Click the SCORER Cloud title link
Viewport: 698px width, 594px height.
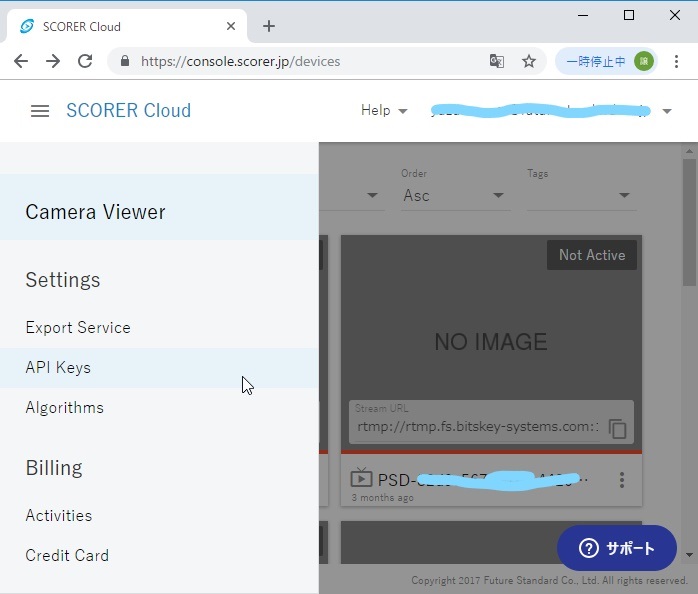point(129,110)
